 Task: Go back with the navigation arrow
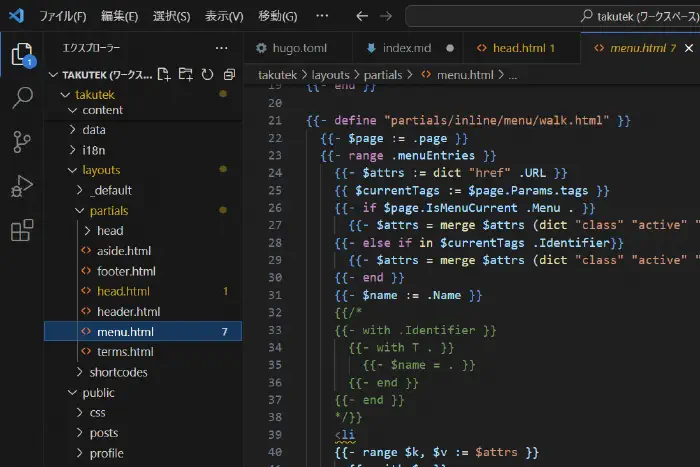(x=361, y=16)
